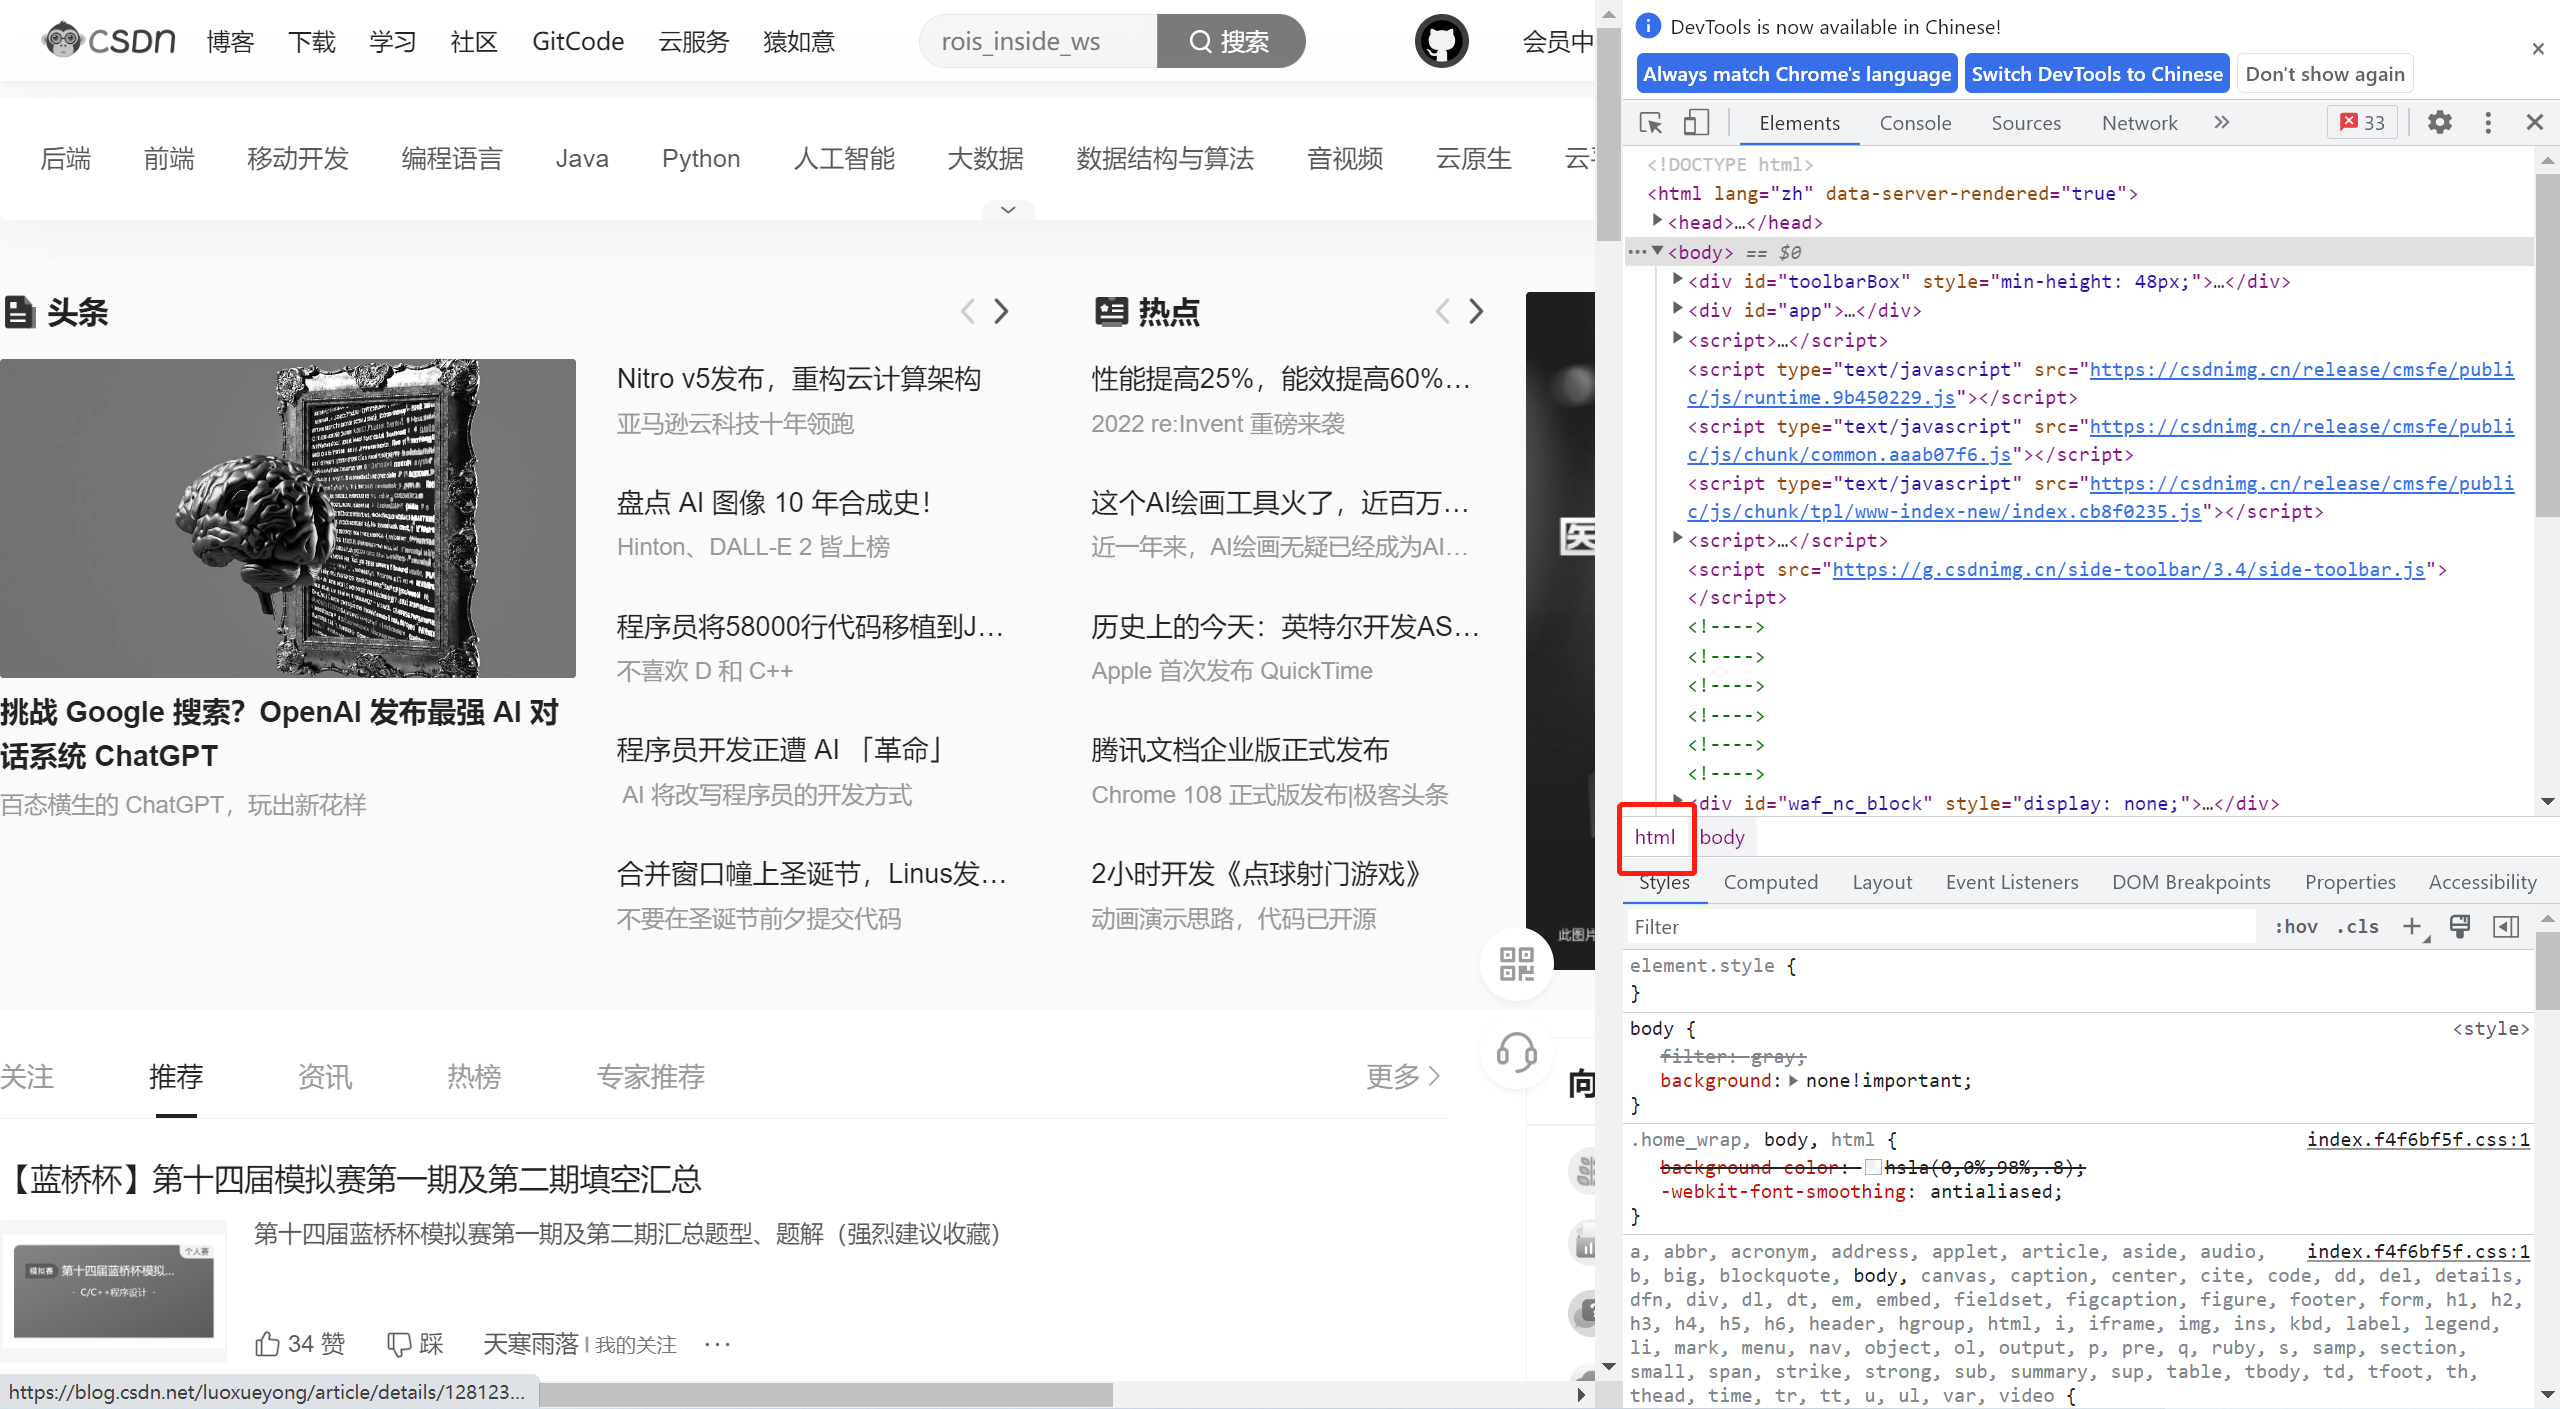The height and width of the screenshot is (1409, 2560).
Task: Go to next 头条 slide arrow
Action: click(x=1002, y=312)
